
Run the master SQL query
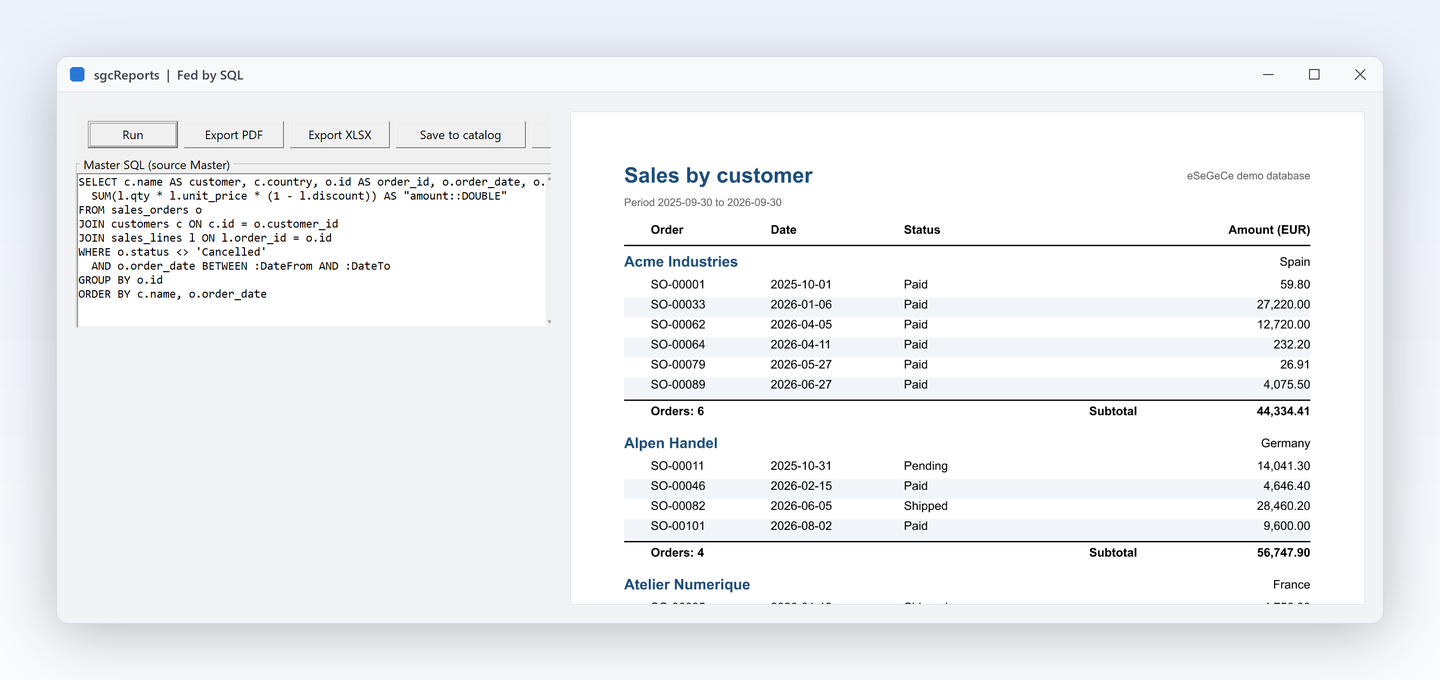coord(133,135)
